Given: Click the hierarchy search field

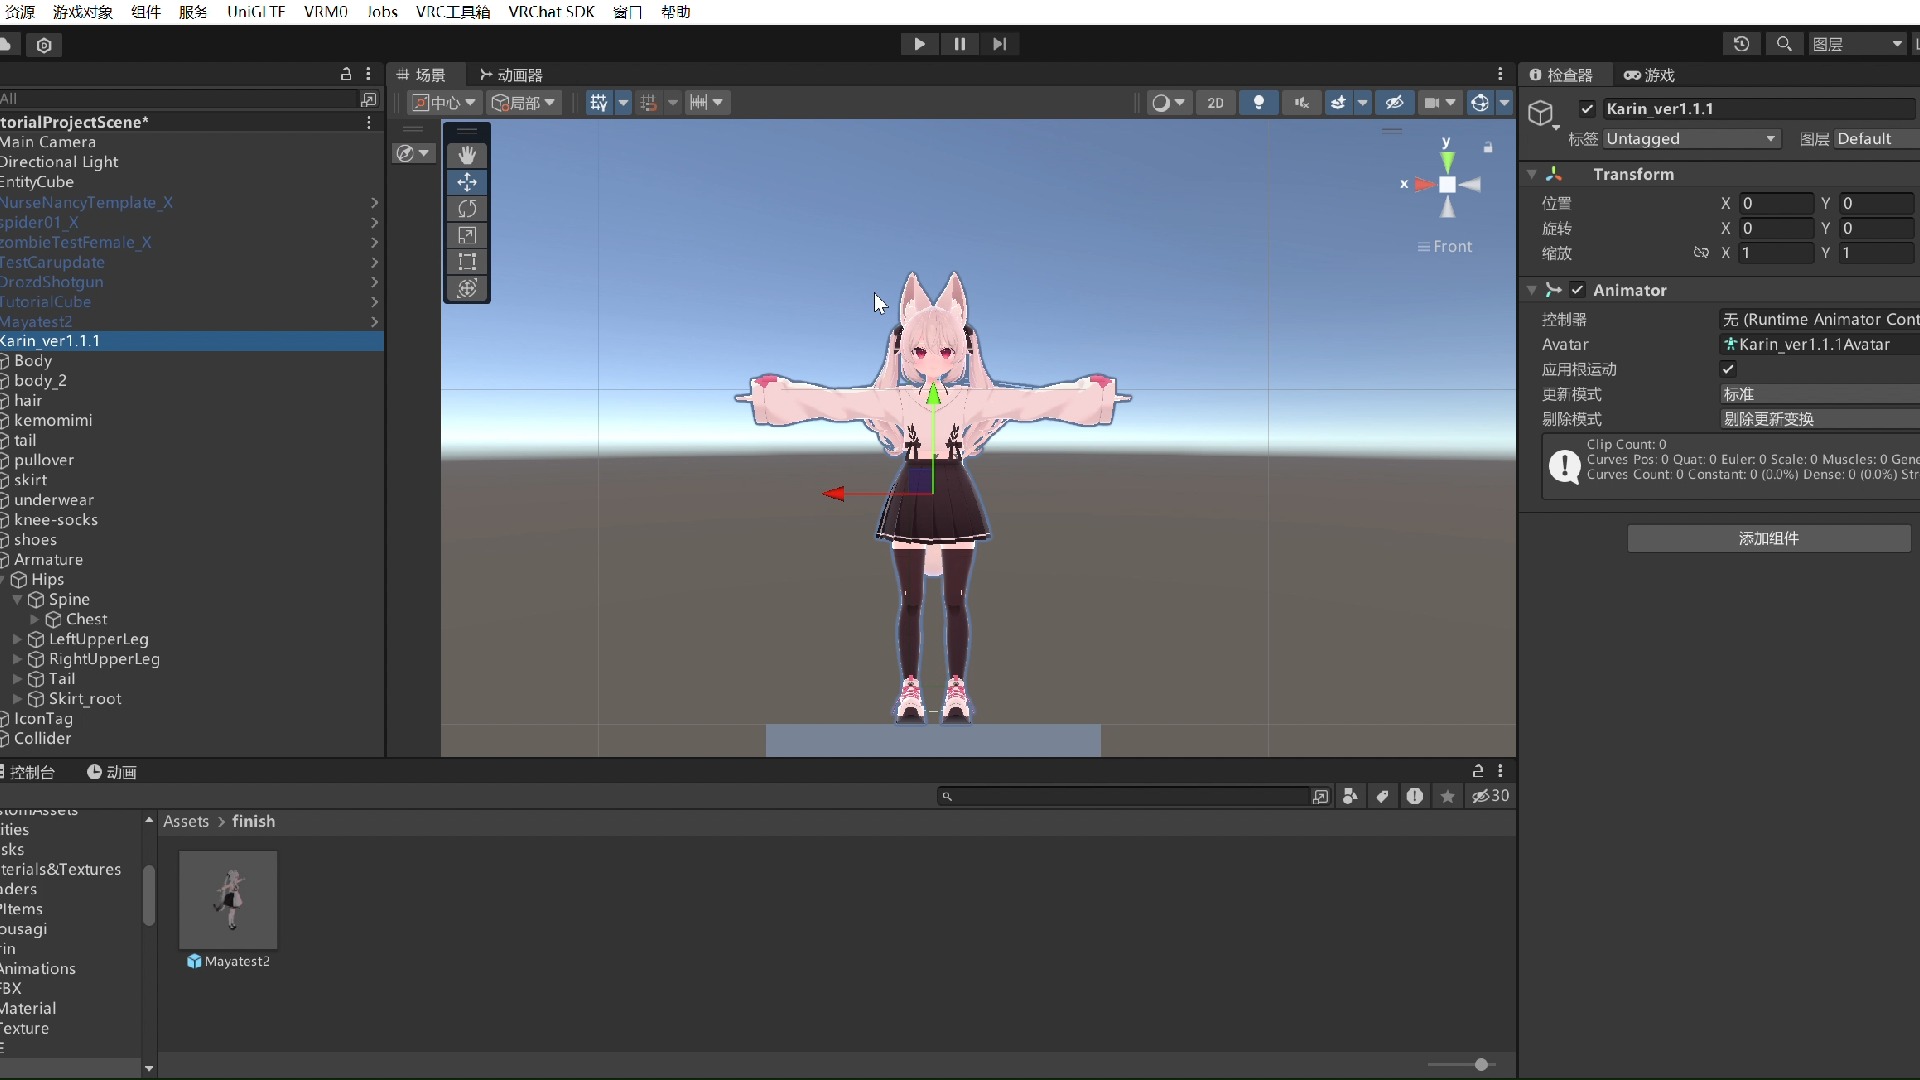Looking at the screenshot, I should tap(180, 98).
